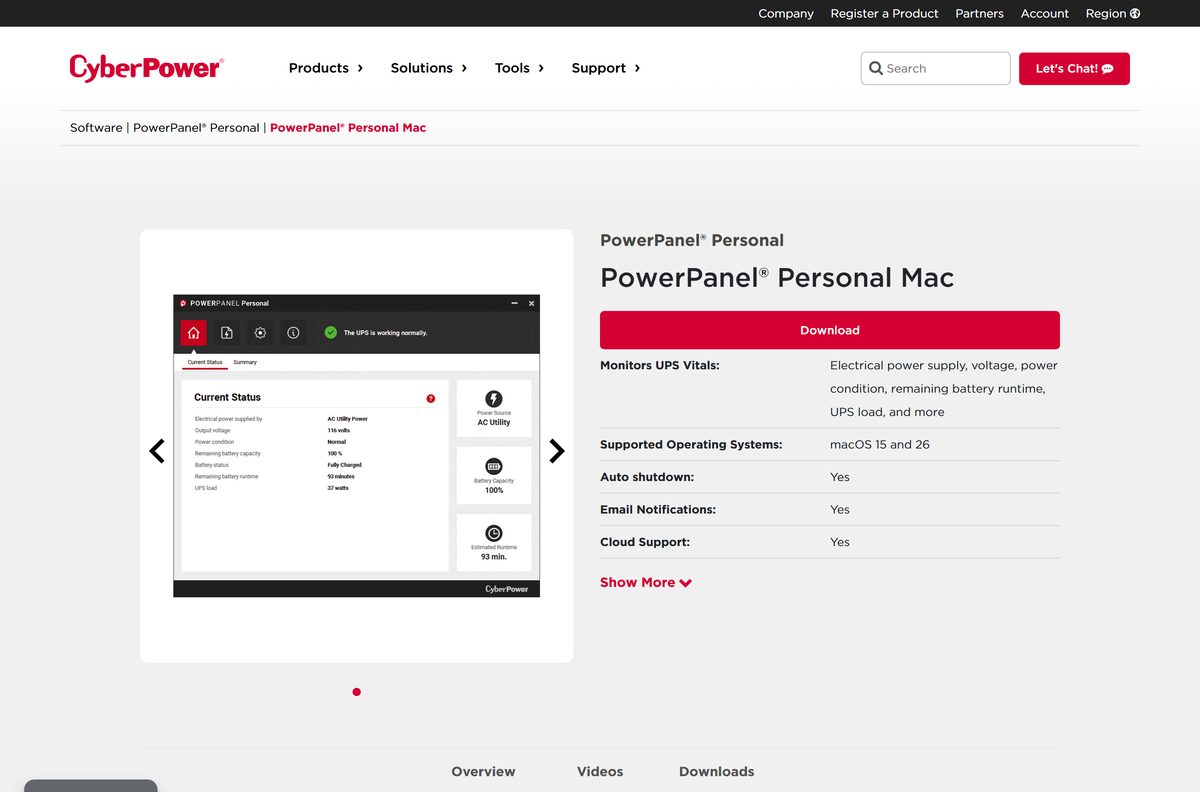Start a chat with Let's Chat!
Viewport: 1200px width, 792px height.
click(1074, 68)
